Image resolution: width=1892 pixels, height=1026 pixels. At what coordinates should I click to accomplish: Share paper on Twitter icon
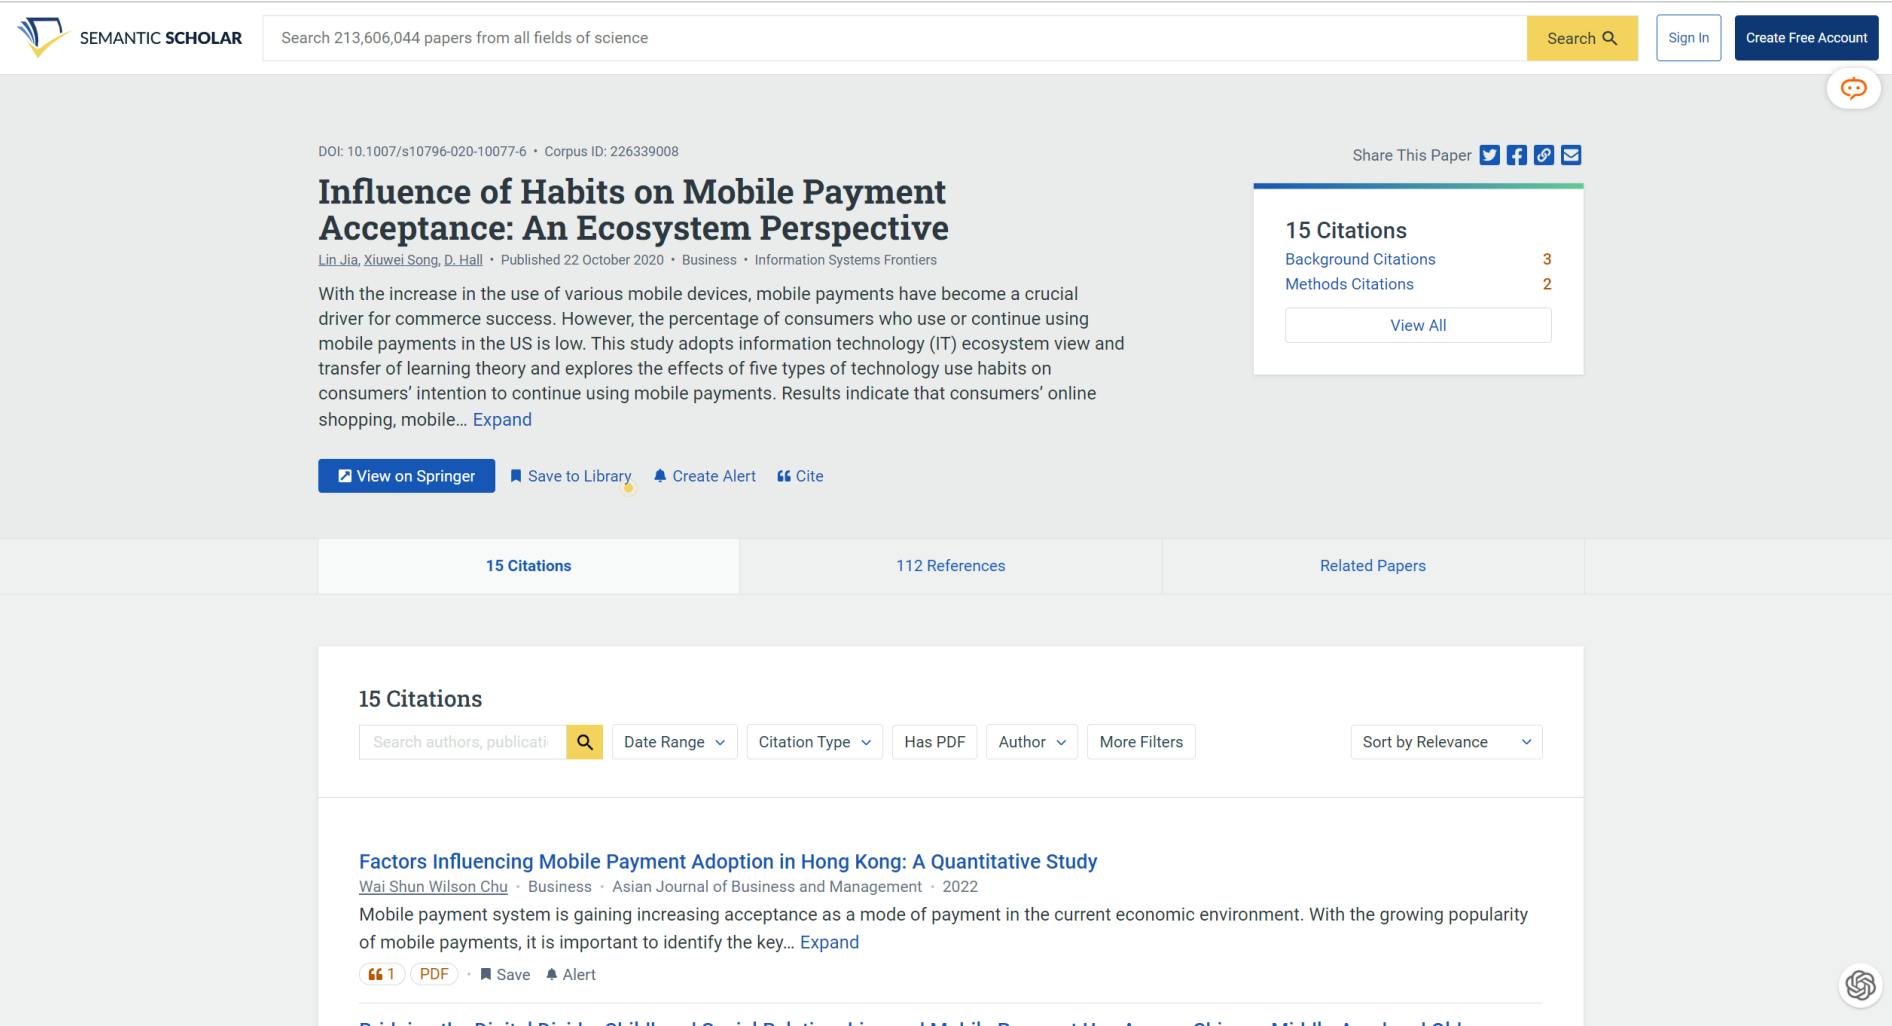(x=1489, y=155)
